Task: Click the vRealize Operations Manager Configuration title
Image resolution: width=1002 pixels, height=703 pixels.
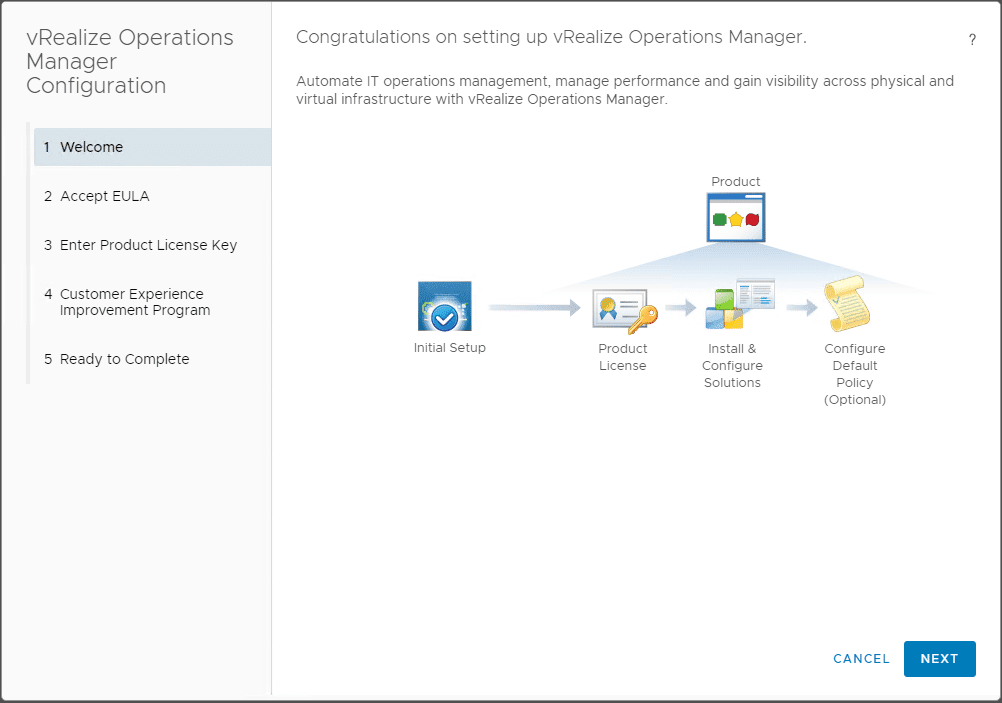Action: coord(130,62)
